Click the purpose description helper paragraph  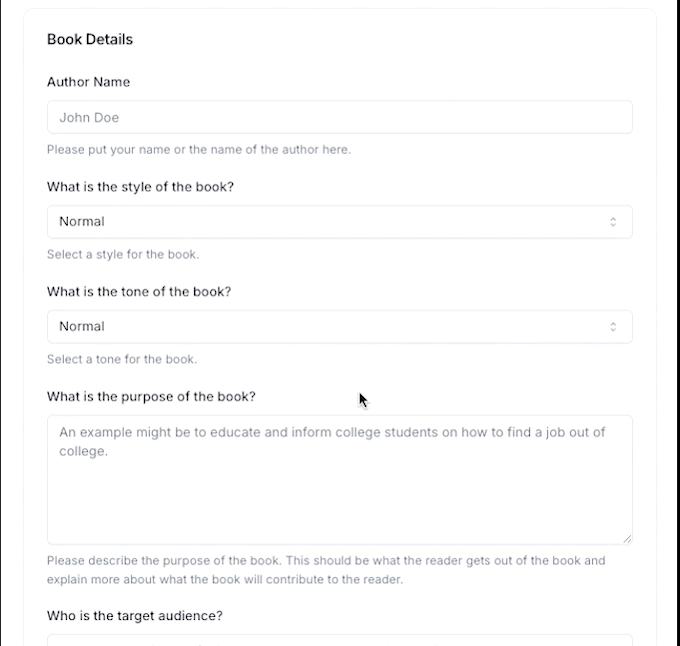point(326,570)
